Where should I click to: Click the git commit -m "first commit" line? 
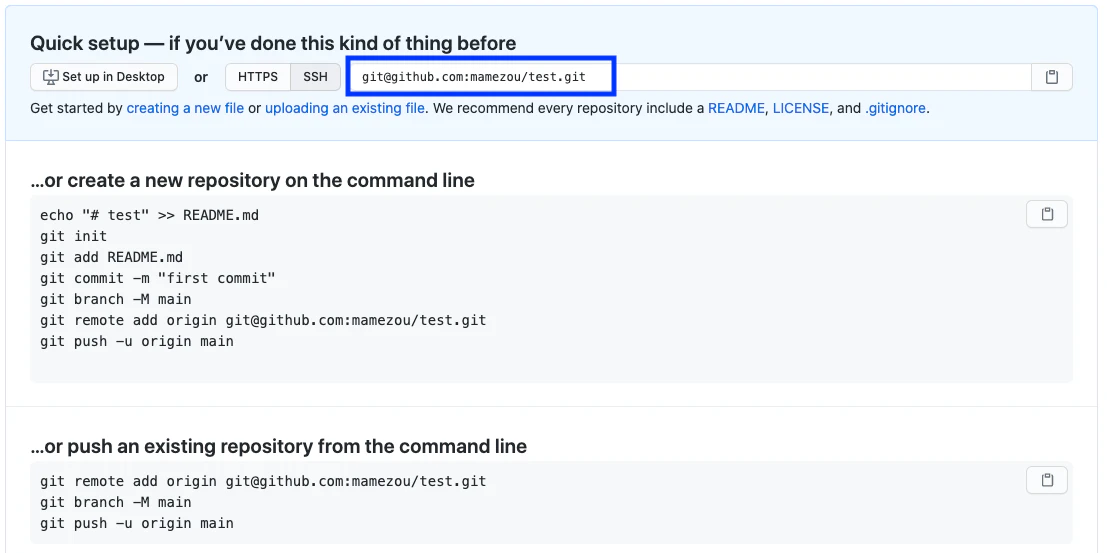pos(157,278)
